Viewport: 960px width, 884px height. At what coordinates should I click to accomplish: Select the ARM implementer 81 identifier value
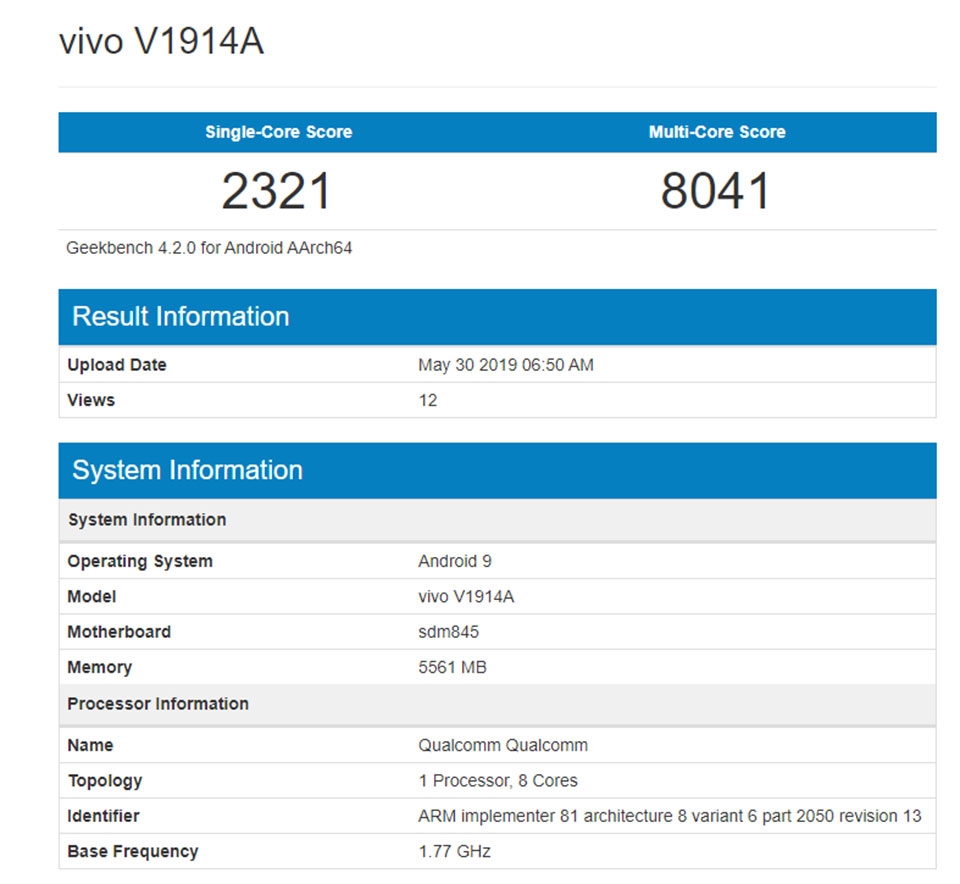click(x=670, y=816)
